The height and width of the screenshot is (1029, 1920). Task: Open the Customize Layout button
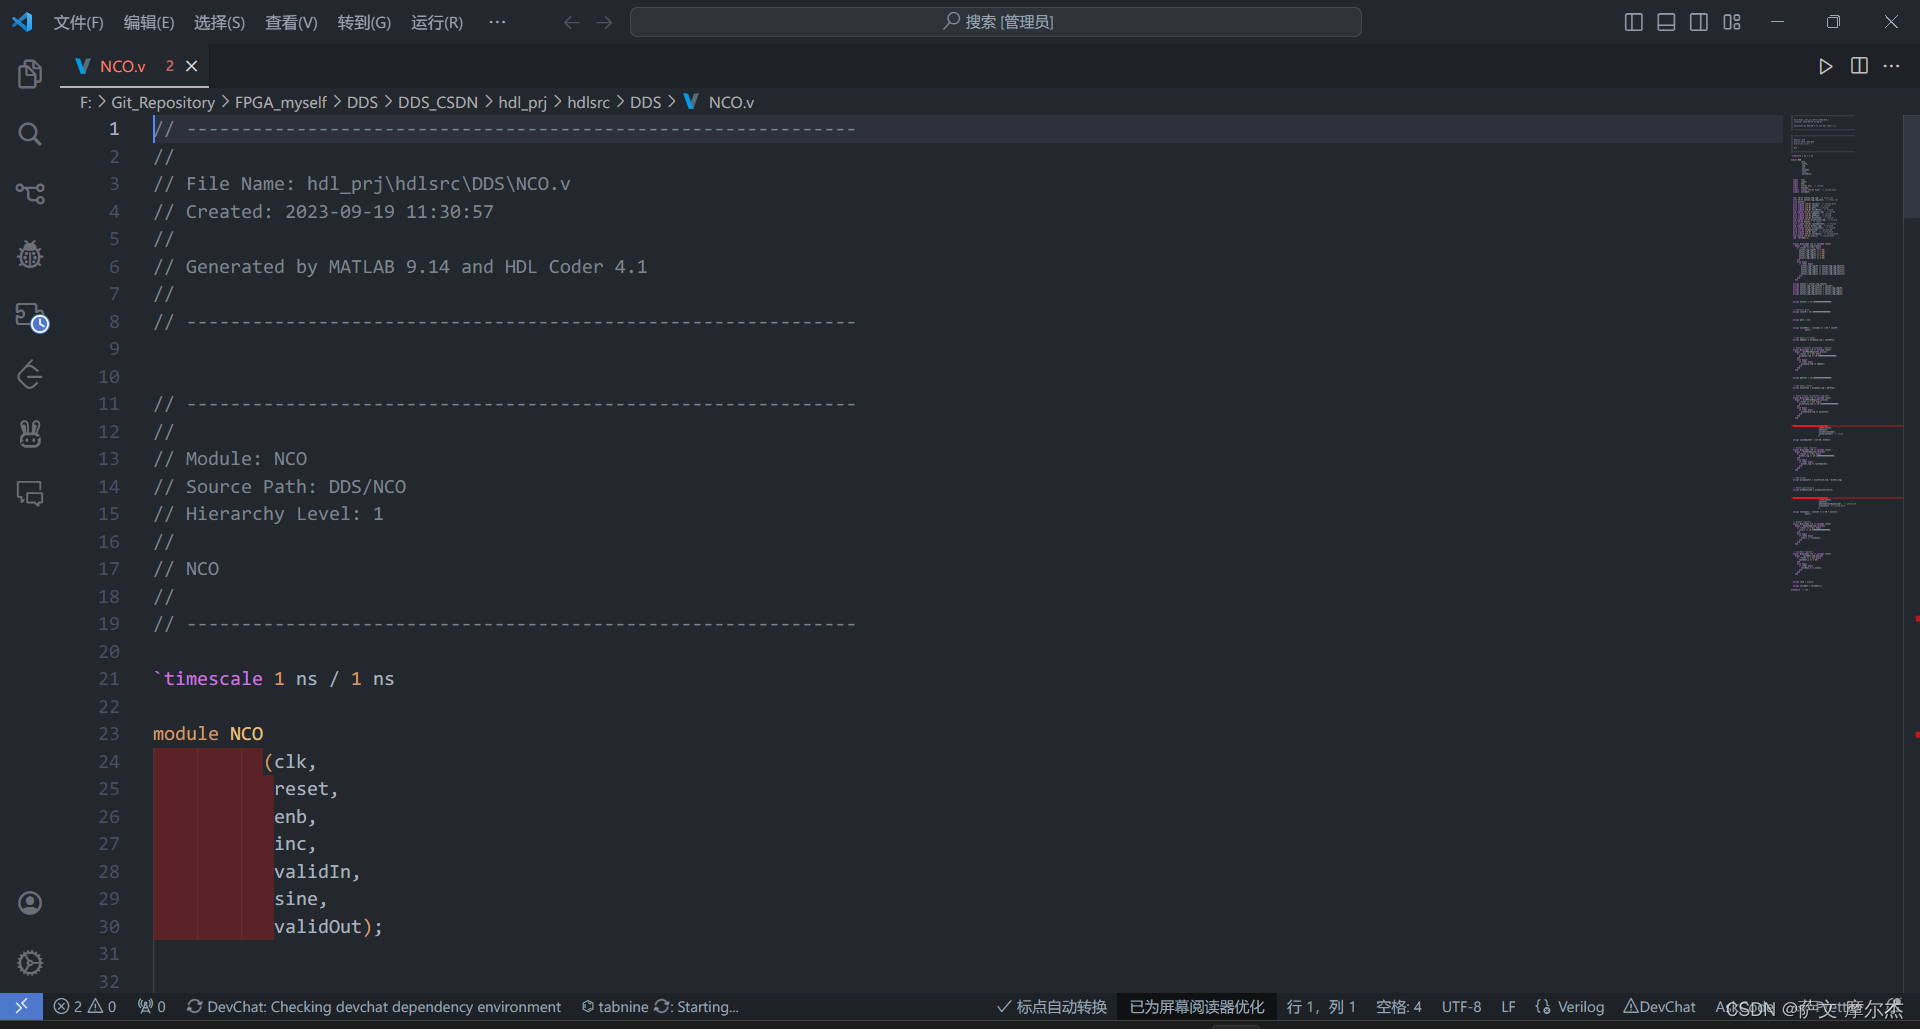point(1732,22)
